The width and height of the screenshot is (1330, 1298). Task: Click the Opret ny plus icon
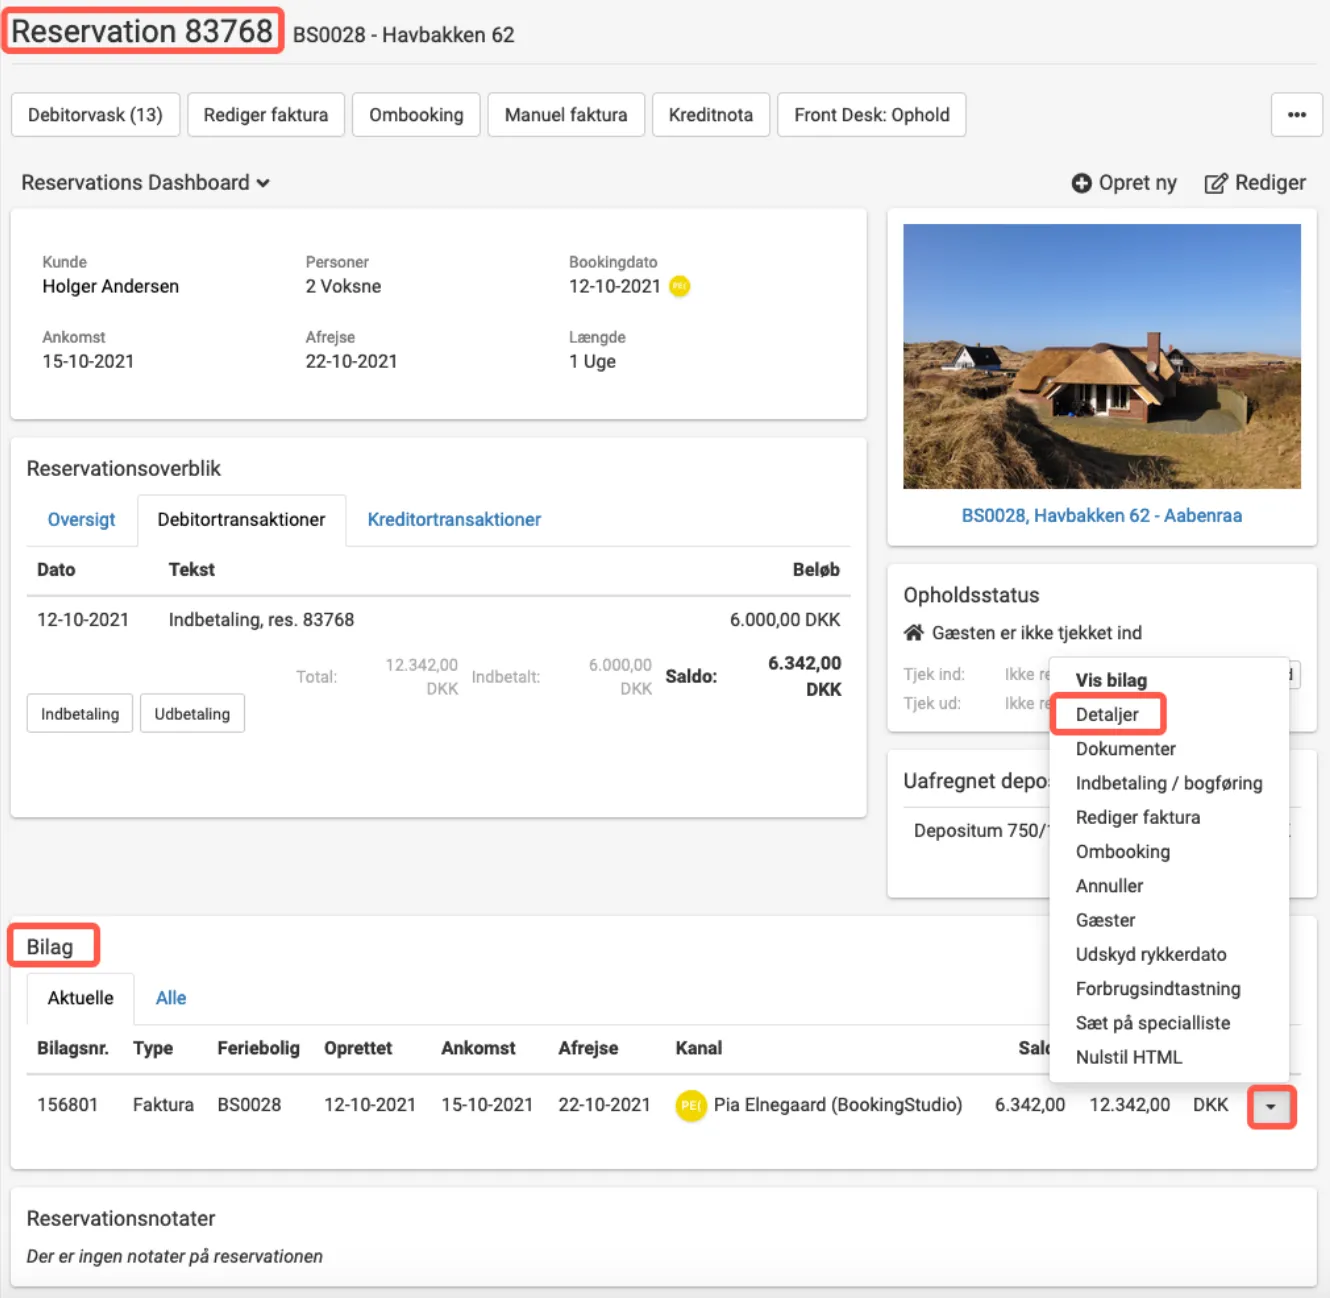pos(1082,182)
